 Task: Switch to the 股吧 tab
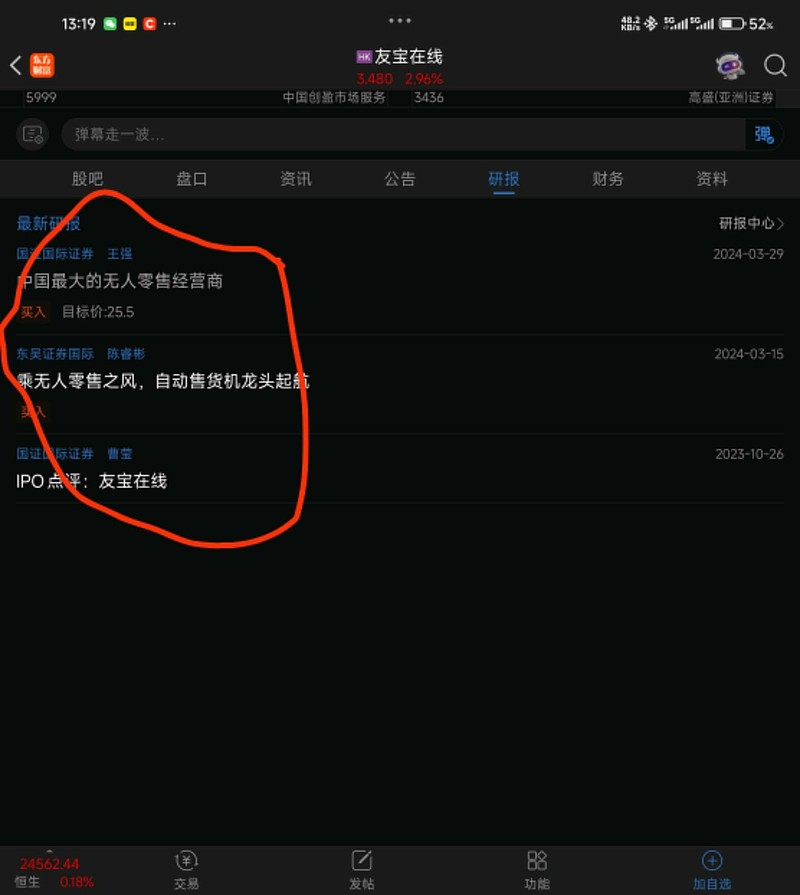pyautogui.click(x=87, y=179)
